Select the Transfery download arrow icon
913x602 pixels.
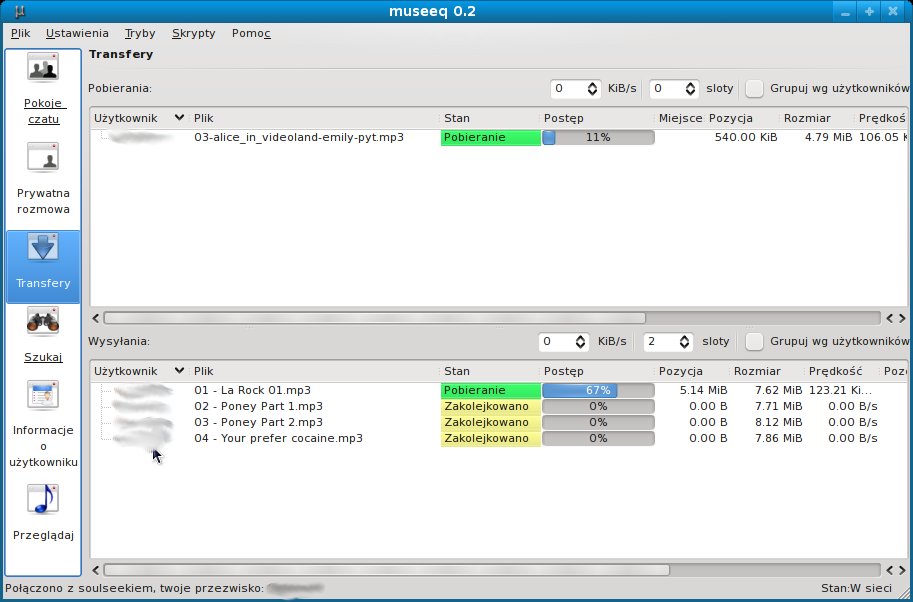[x=43, y=247]
